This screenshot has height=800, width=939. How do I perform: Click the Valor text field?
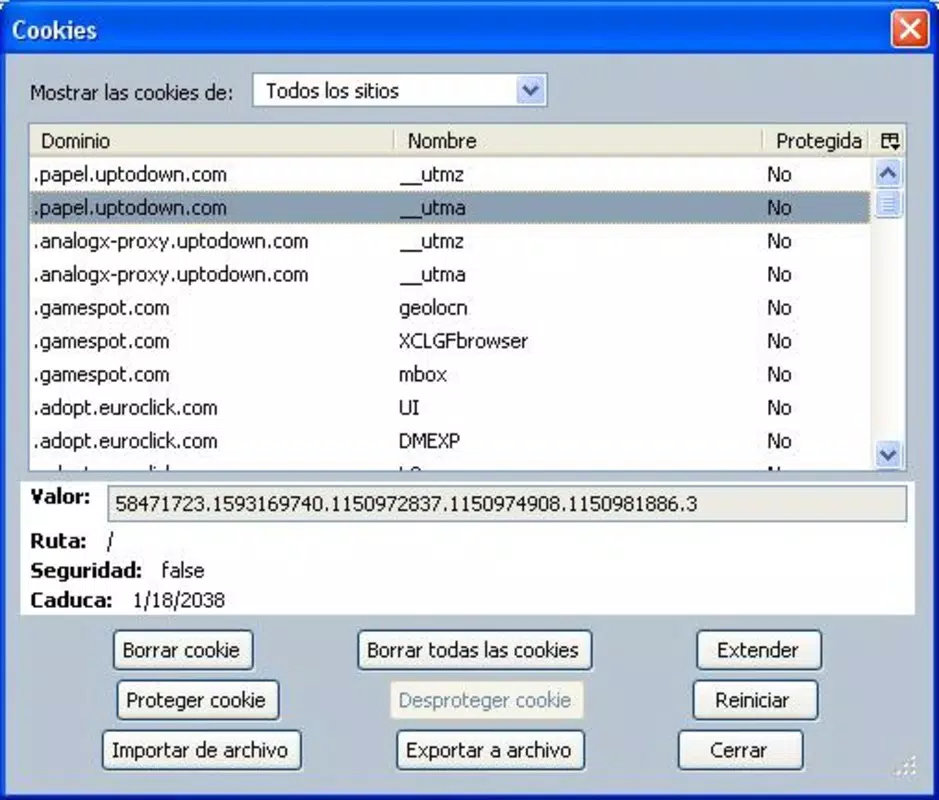[x=507, y=504]
